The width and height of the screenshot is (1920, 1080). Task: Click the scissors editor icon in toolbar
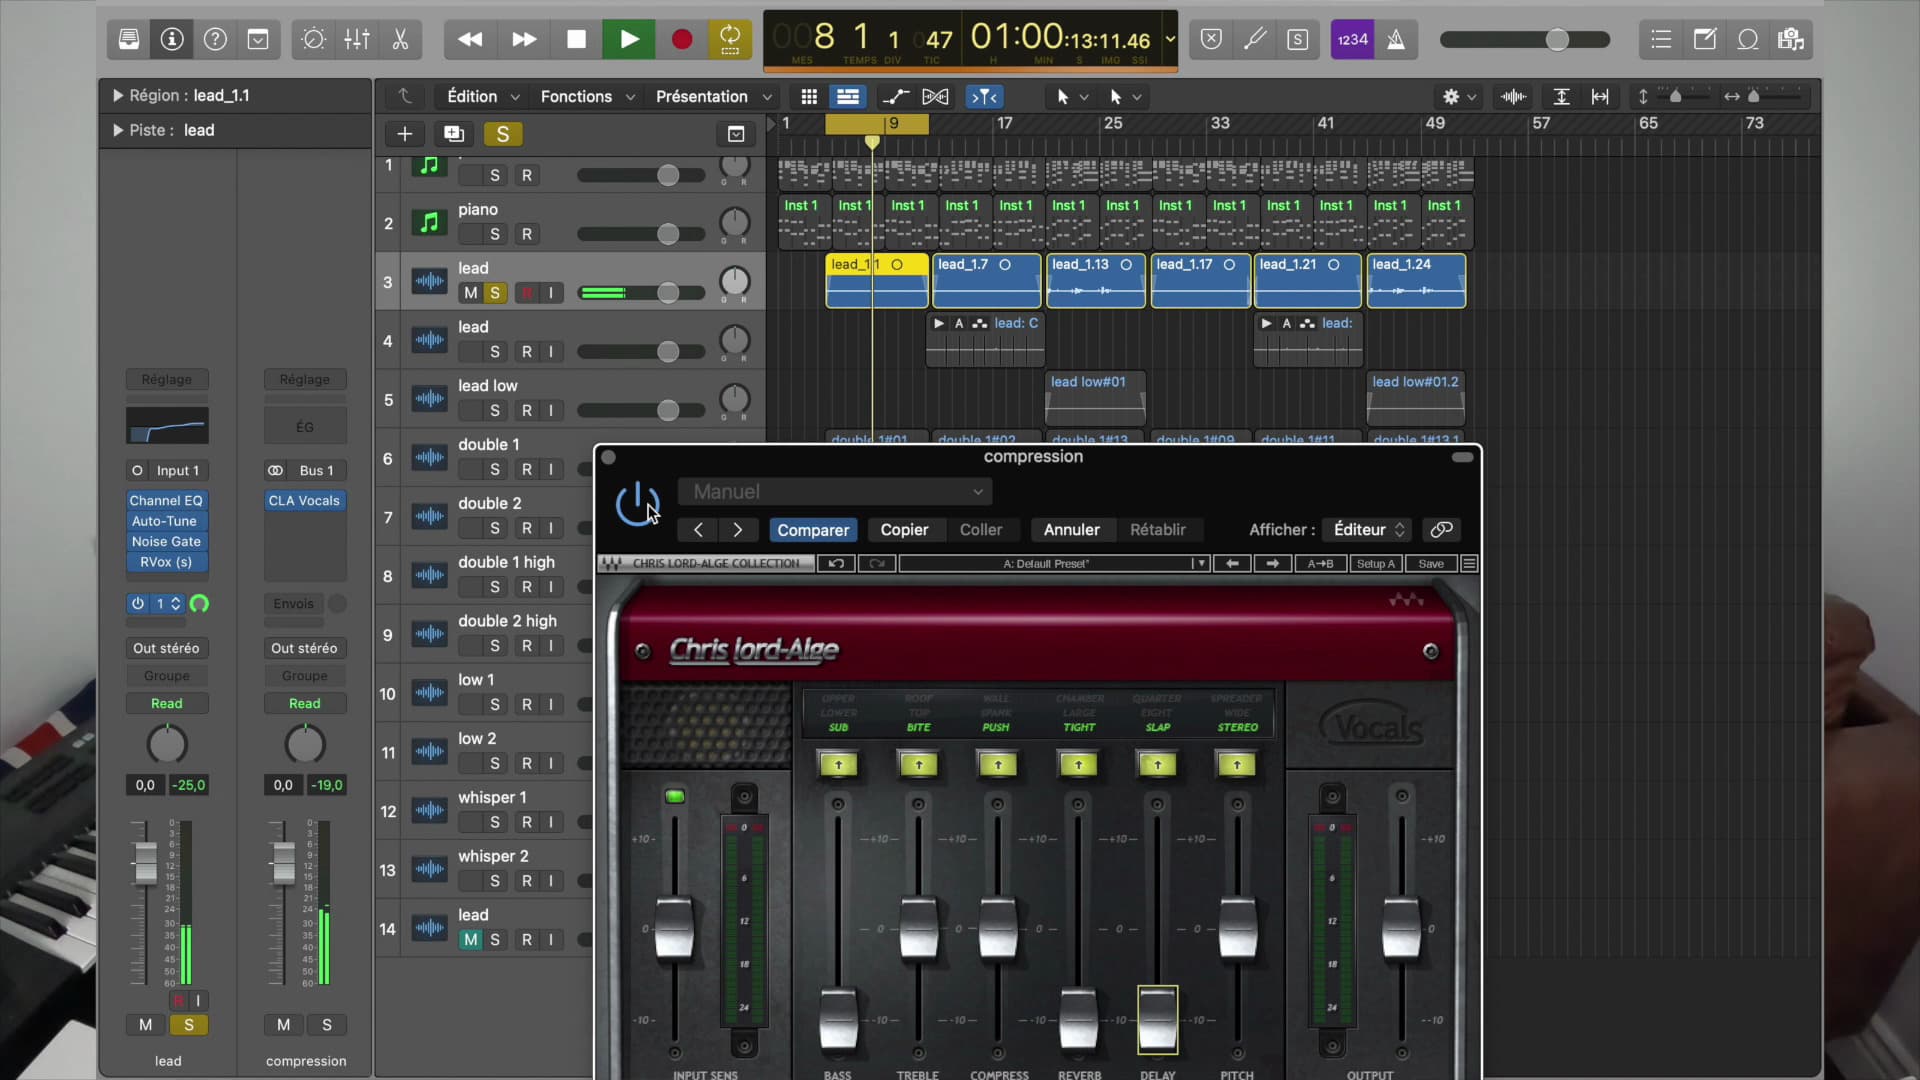(400, 39)
